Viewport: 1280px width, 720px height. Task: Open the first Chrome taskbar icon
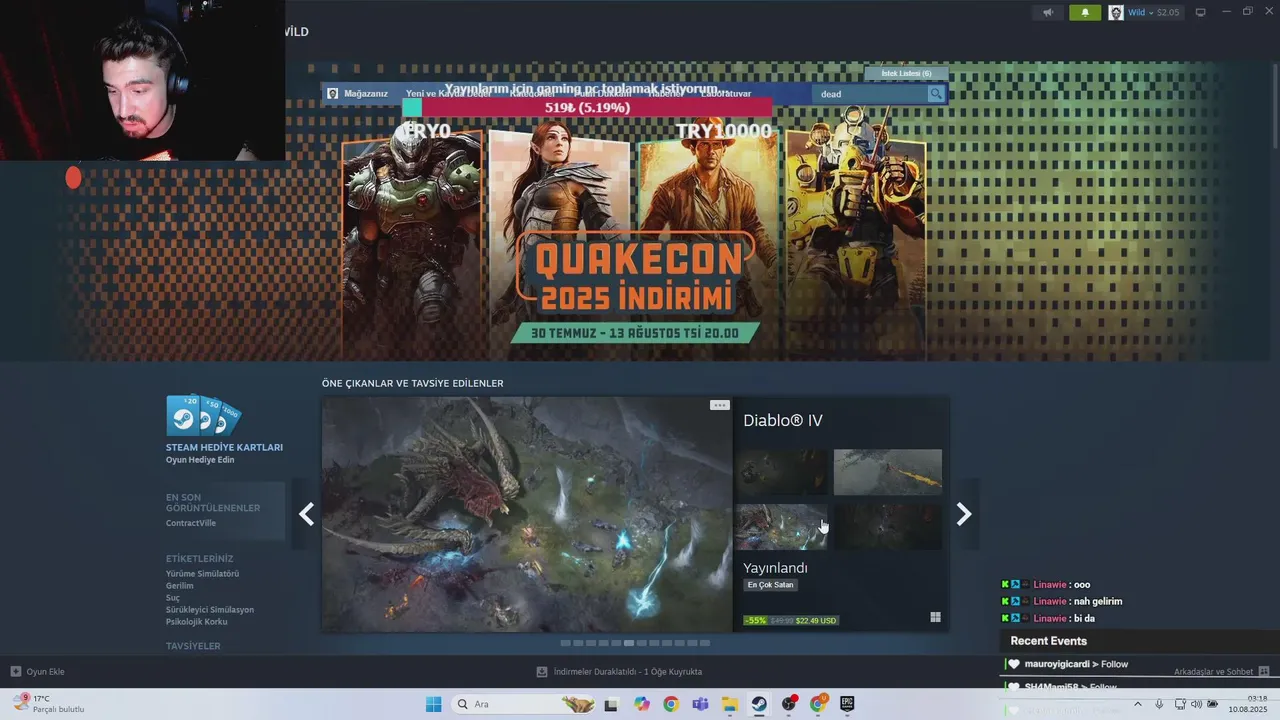(x=670, y=704)
